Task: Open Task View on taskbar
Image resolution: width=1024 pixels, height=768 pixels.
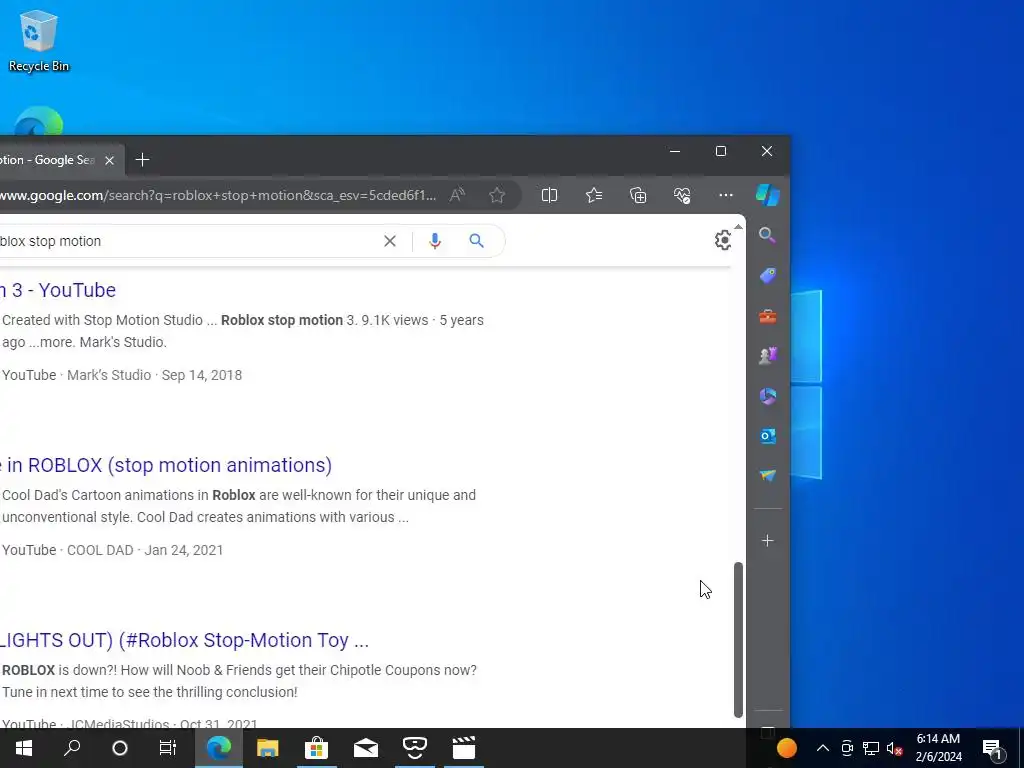Action: pyautogui.click(x=168, y=748)
